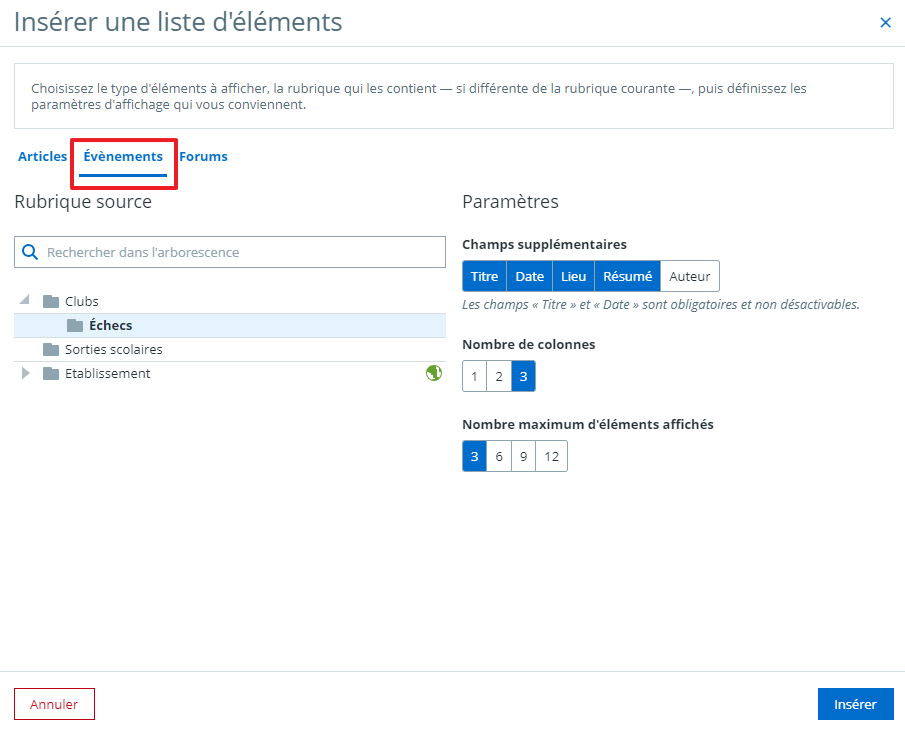This screenshot has height=735, width=905.
Task: Toggle the Date field button
Action: [x=529, y=276]
